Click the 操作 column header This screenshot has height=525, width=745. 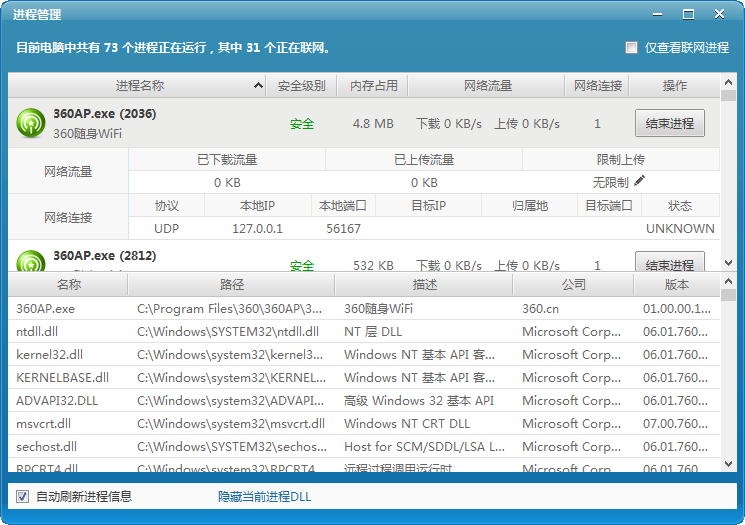674,86
